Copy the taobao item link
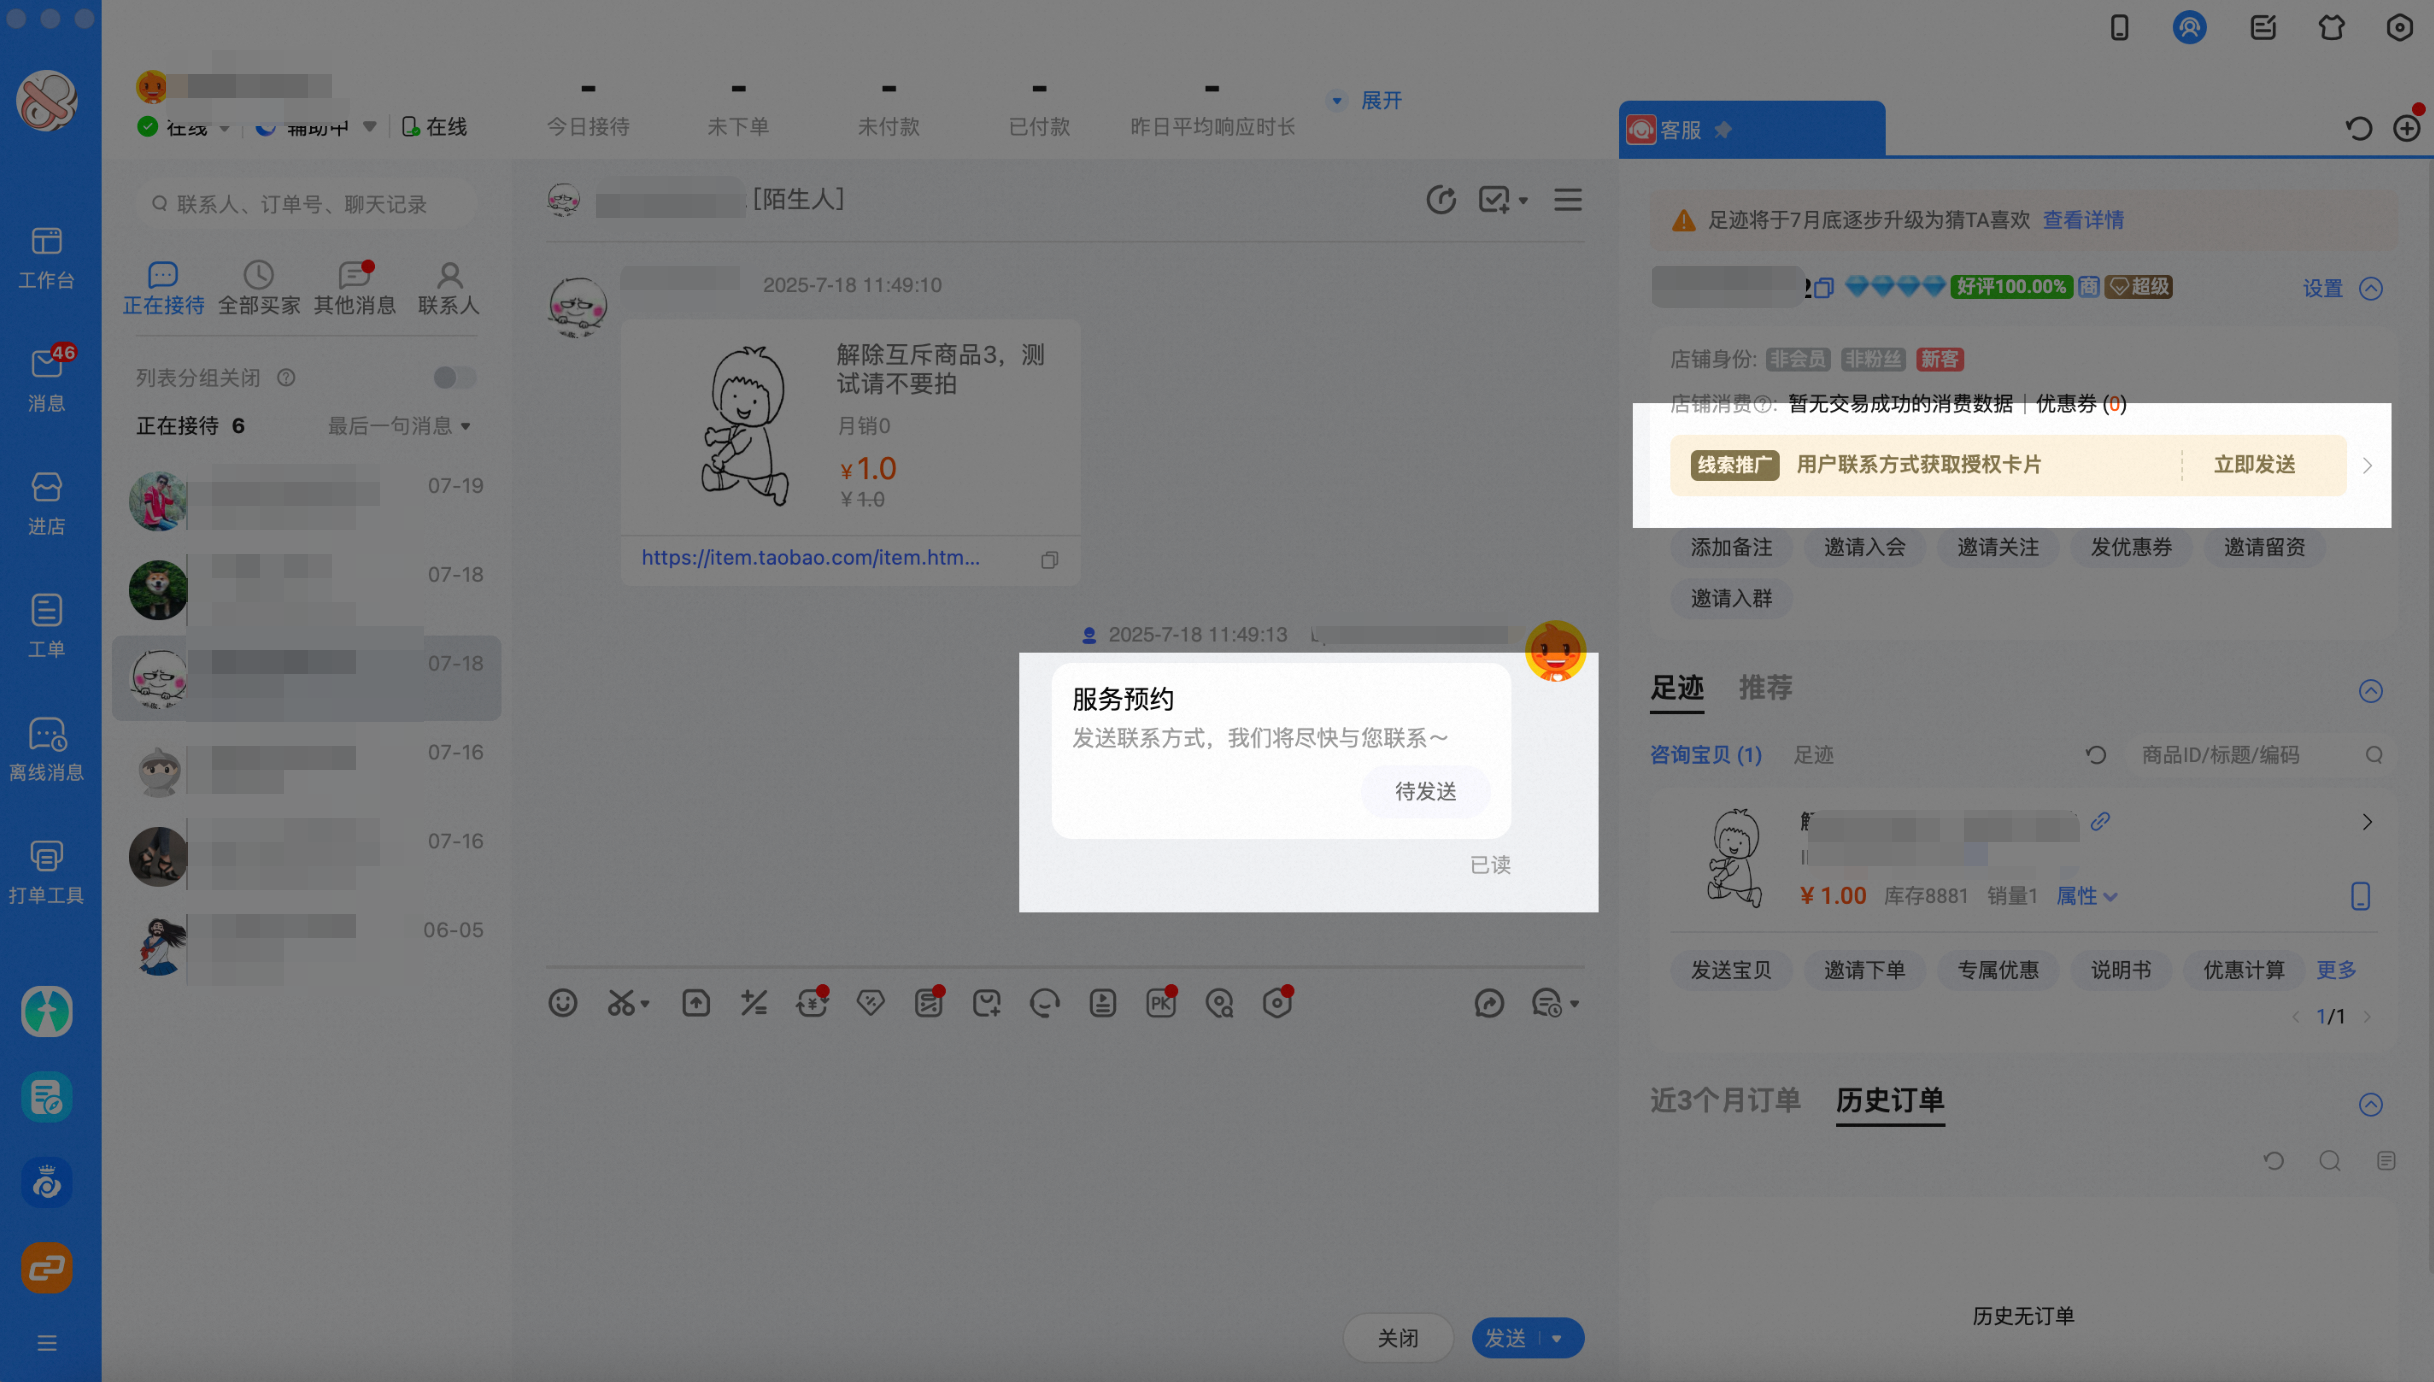 pyautogui.click(x=1049, y=560)
